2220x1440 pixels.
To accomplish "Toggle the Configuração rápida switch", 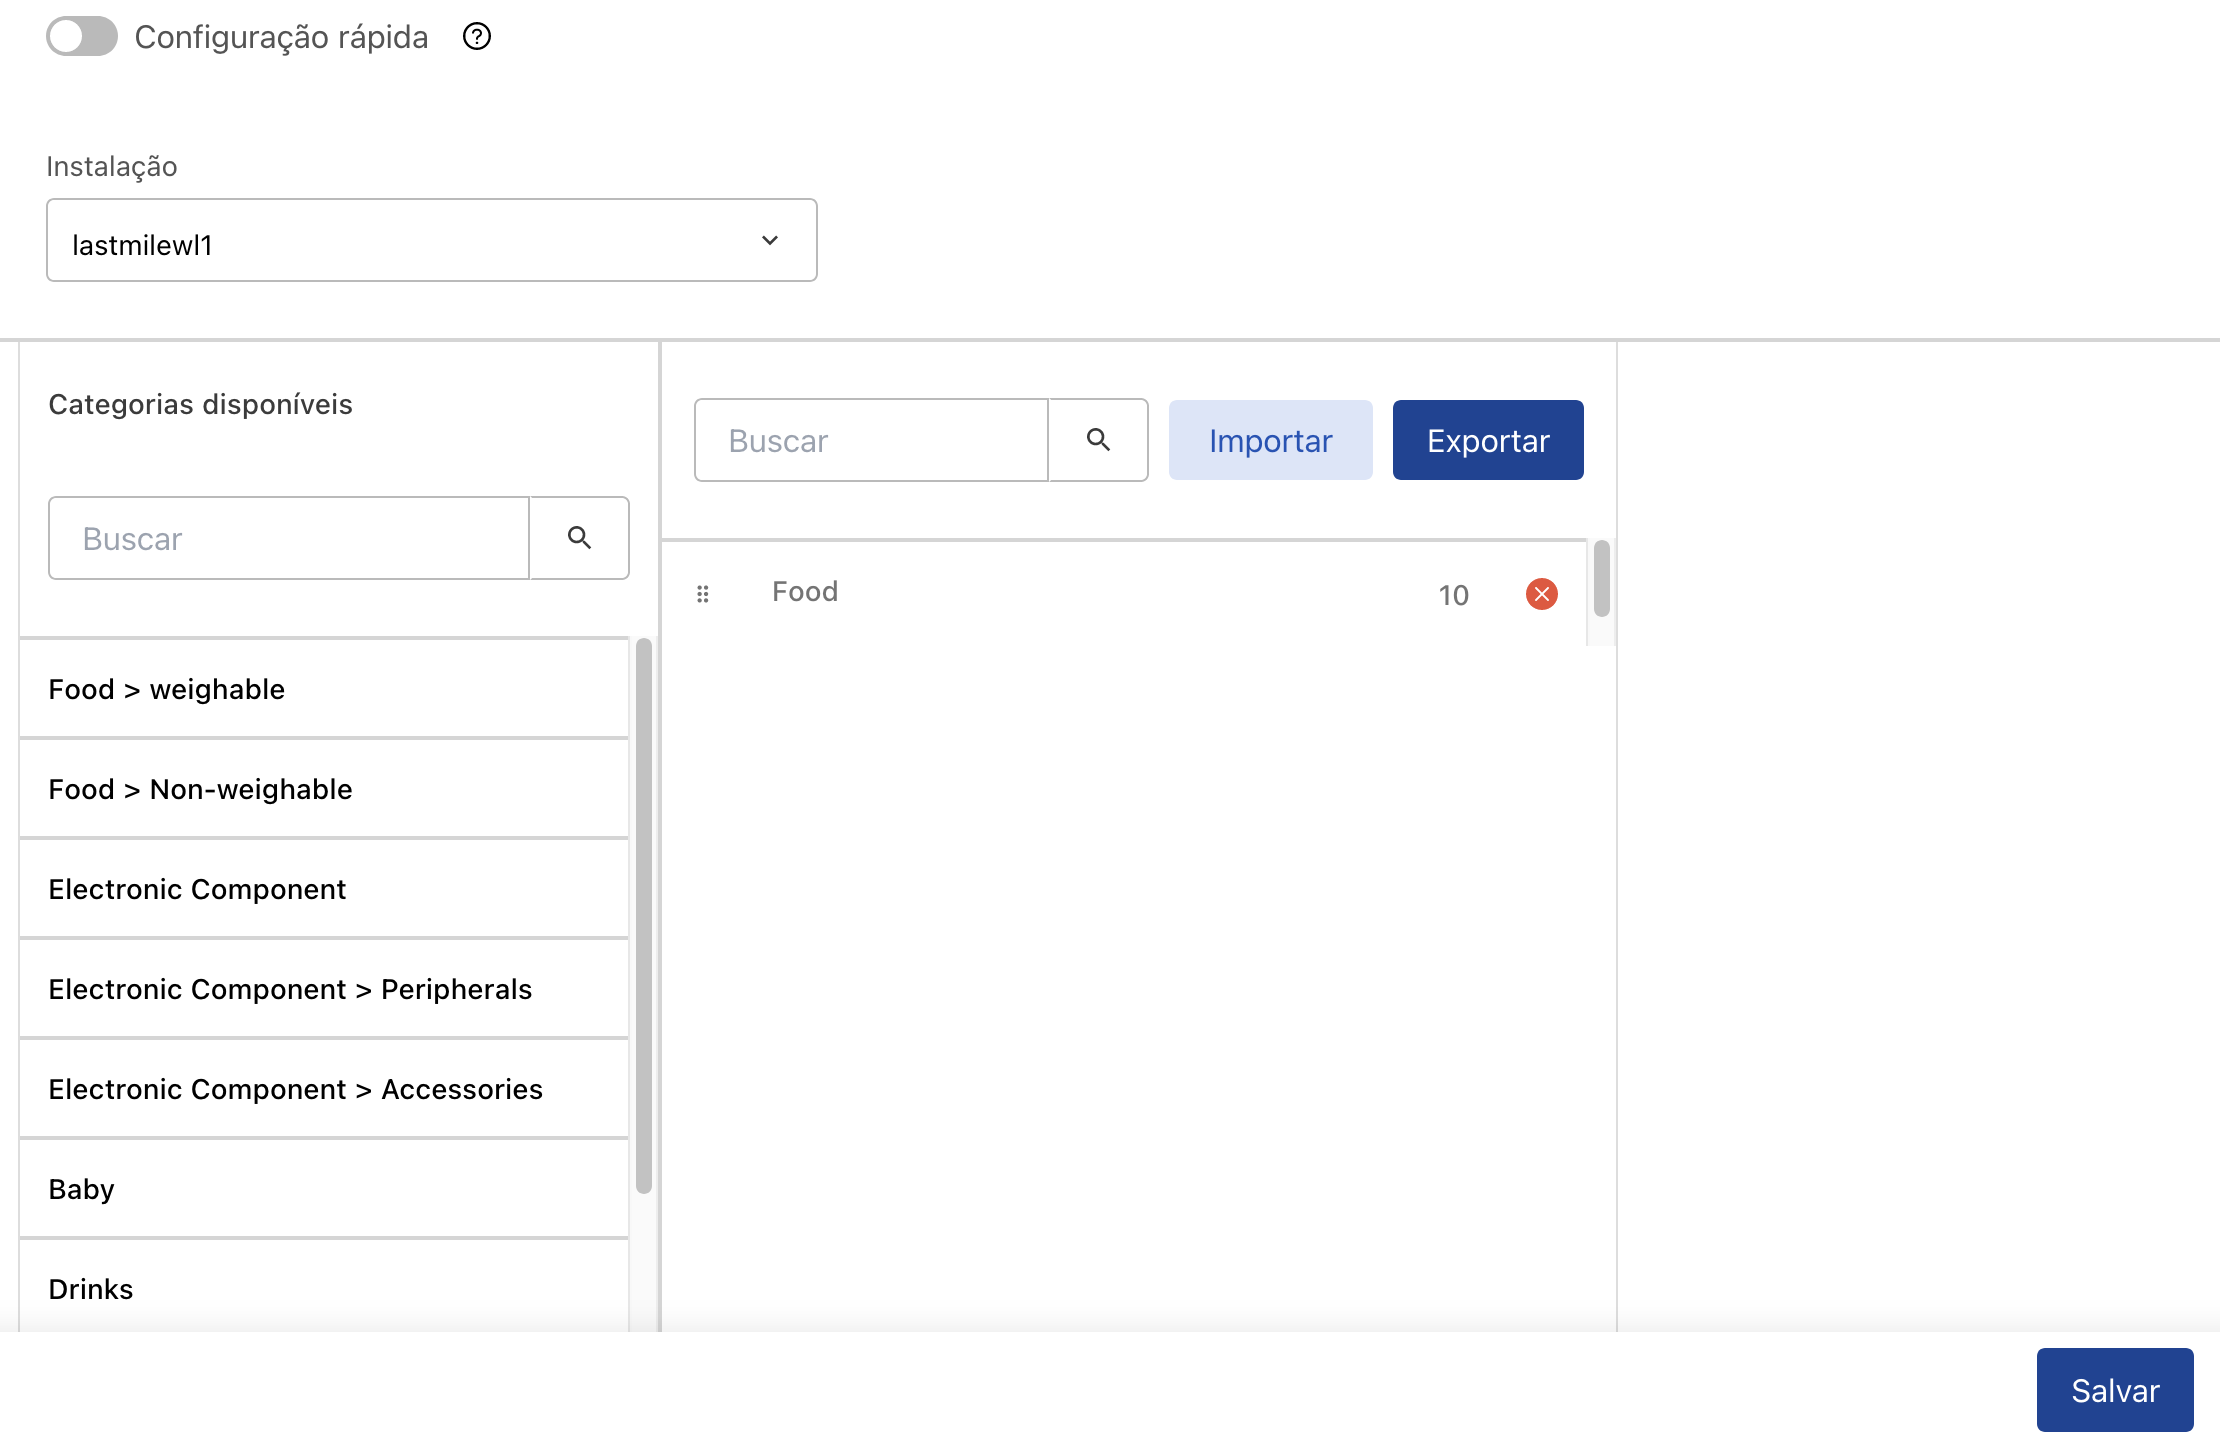I will tap(82, 37).
